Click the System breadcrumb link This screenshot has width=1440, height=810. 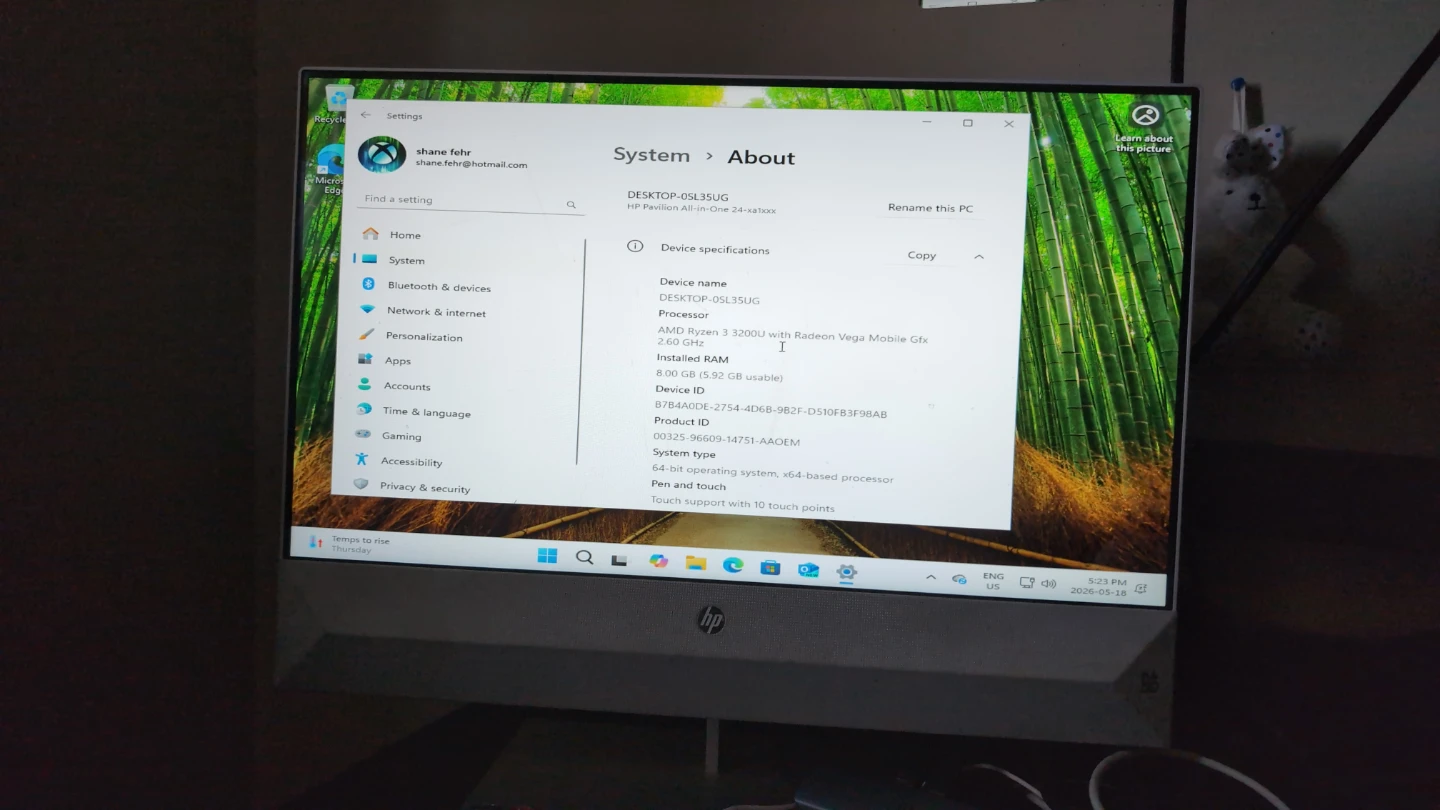651,155
